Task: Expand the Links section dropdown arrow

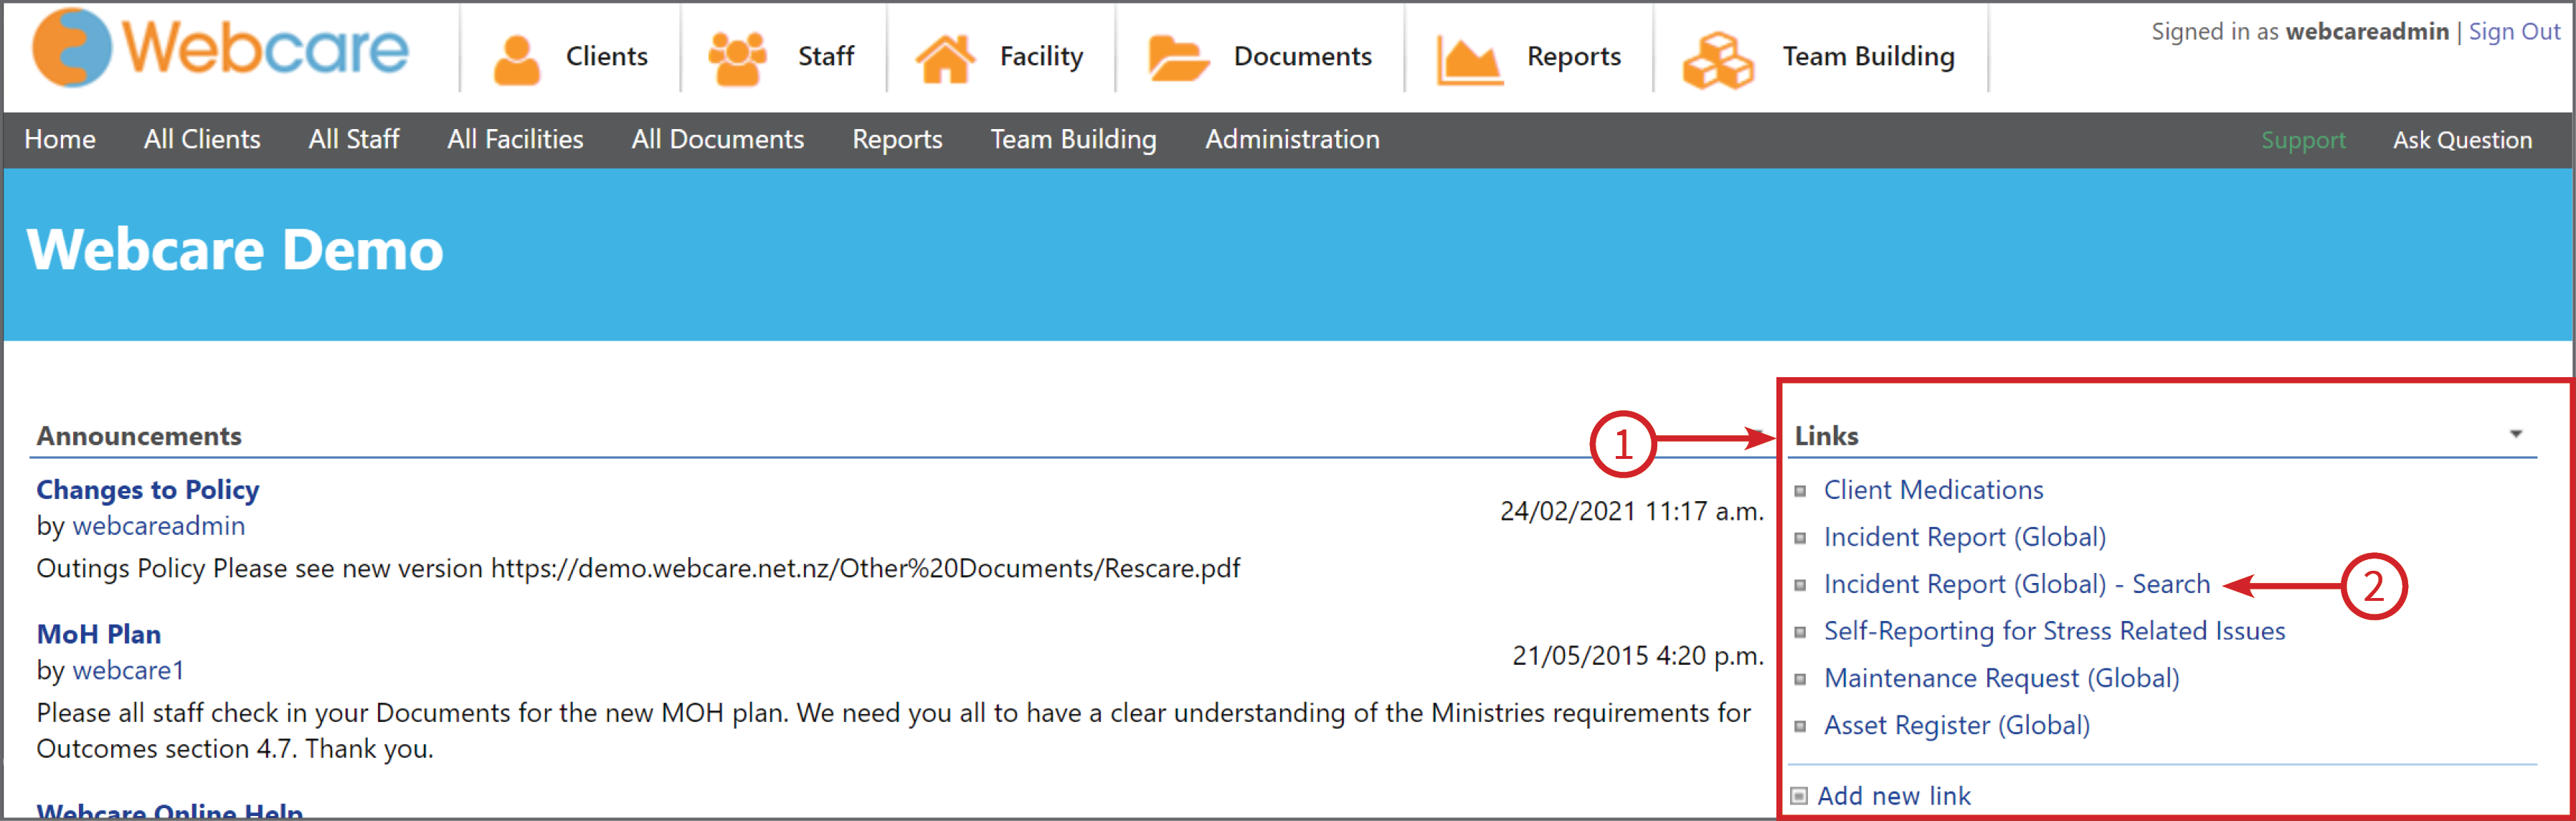Action: 2515,434
